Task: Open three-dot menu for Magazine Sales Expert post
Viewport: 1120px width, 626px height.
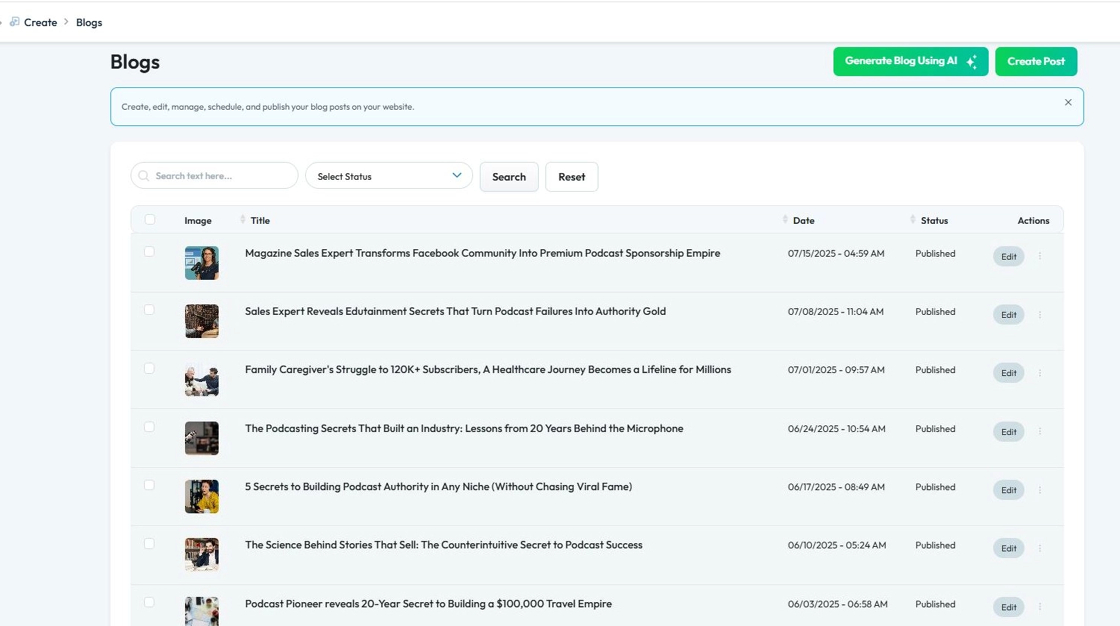Action: pyautogui.click(x=1039, y=256)
